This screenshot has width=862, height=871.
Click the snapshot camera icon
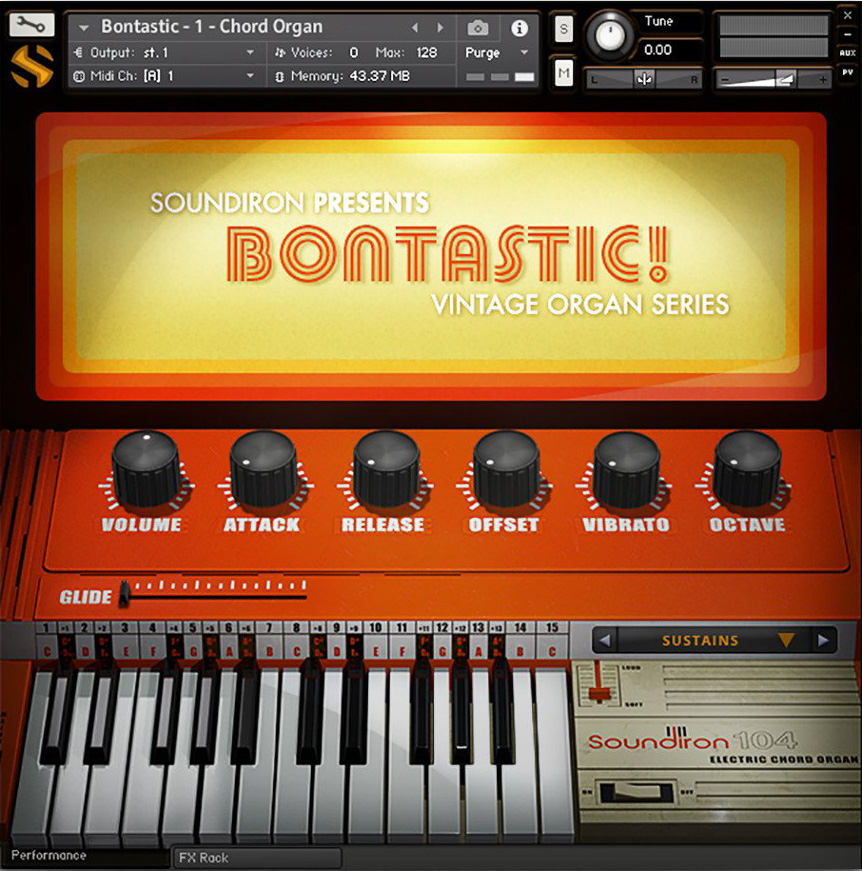(x=478, y=28)
